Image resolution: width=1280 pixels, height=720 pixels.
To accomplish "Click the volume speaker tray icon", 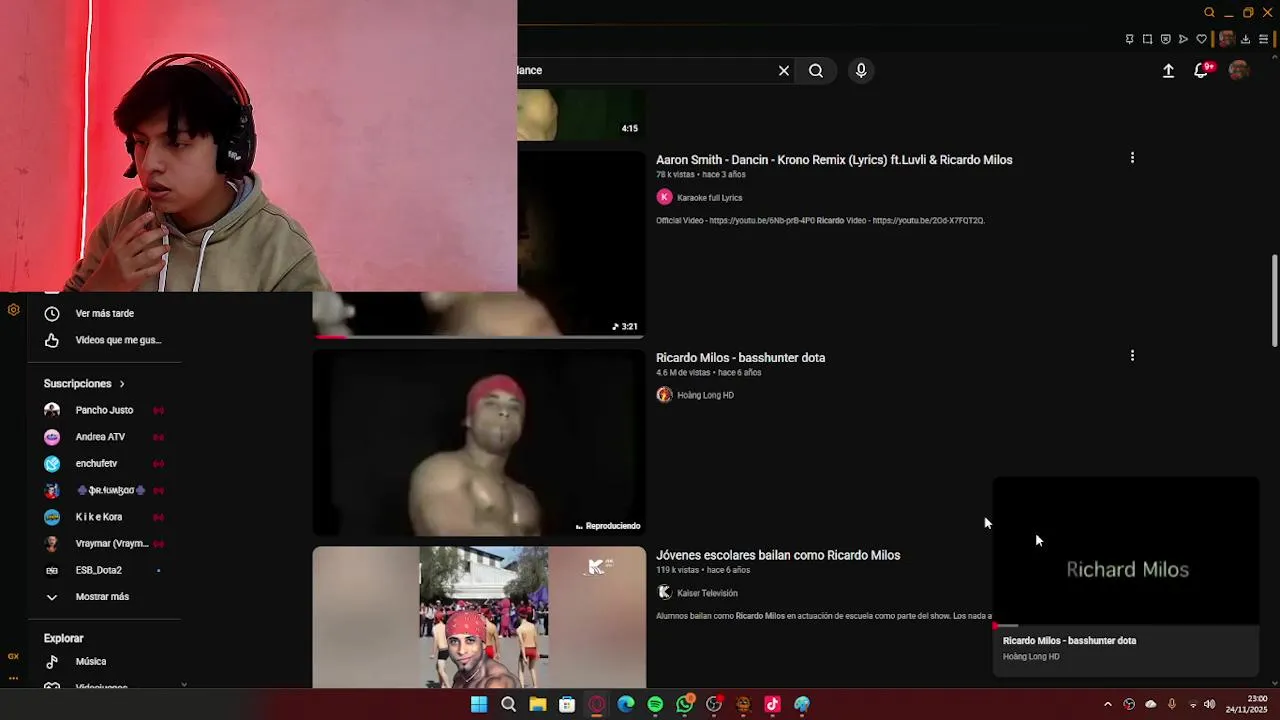I will [x=1209, y=705].
